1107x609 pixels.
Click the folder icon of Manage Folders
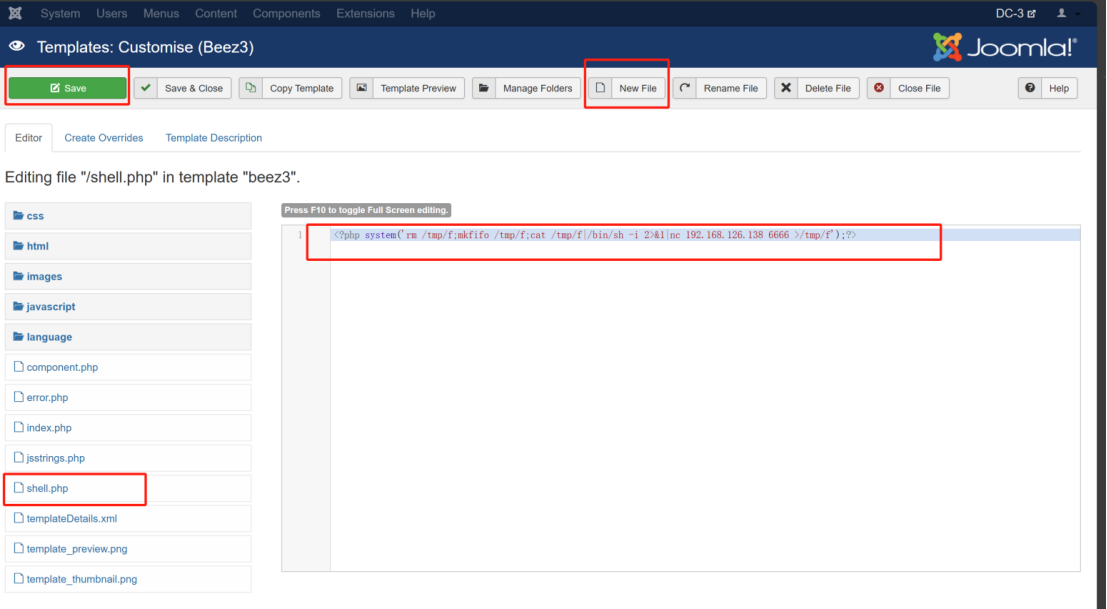484,88
